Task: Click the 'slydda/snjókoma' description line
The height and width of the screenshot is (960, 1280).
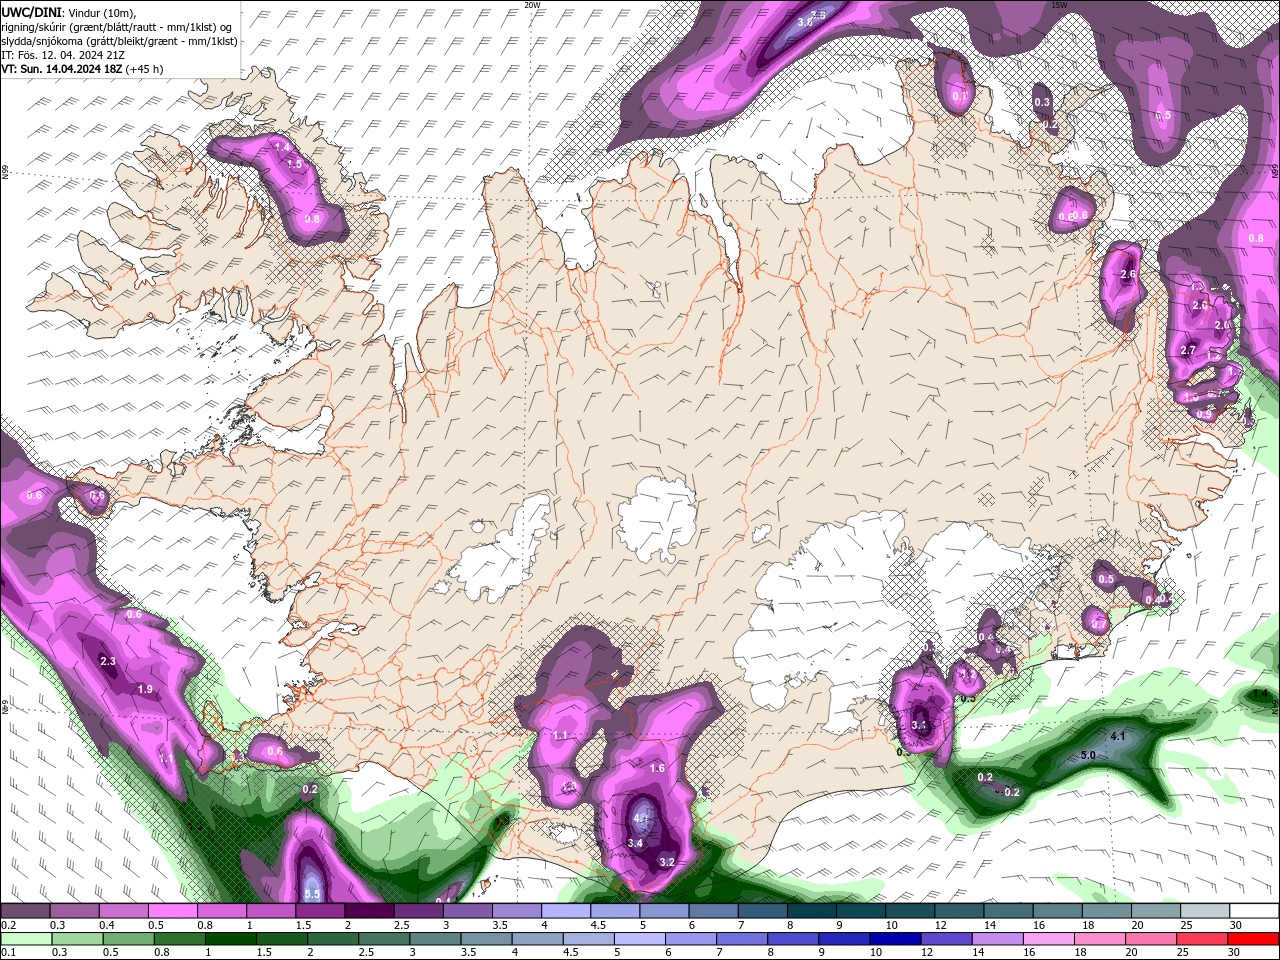Action: click(119, 41)
